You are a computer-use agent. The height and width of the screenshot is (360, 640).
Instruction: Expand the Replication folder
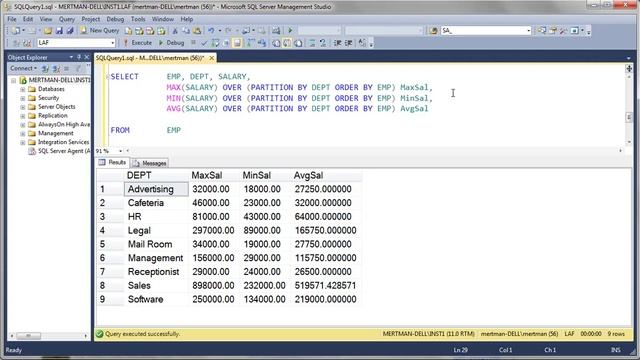point(23,116)
